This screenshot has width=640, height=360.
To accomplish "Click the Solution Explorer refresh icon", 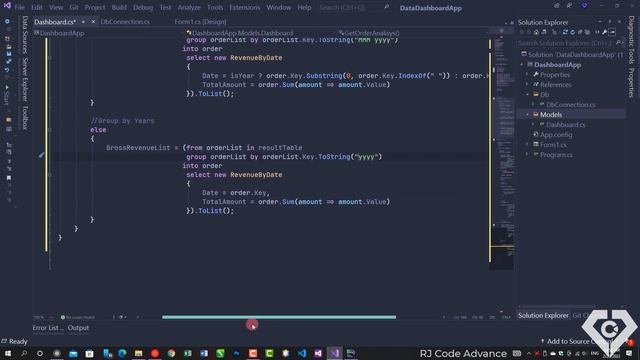I will click(573, 32).
